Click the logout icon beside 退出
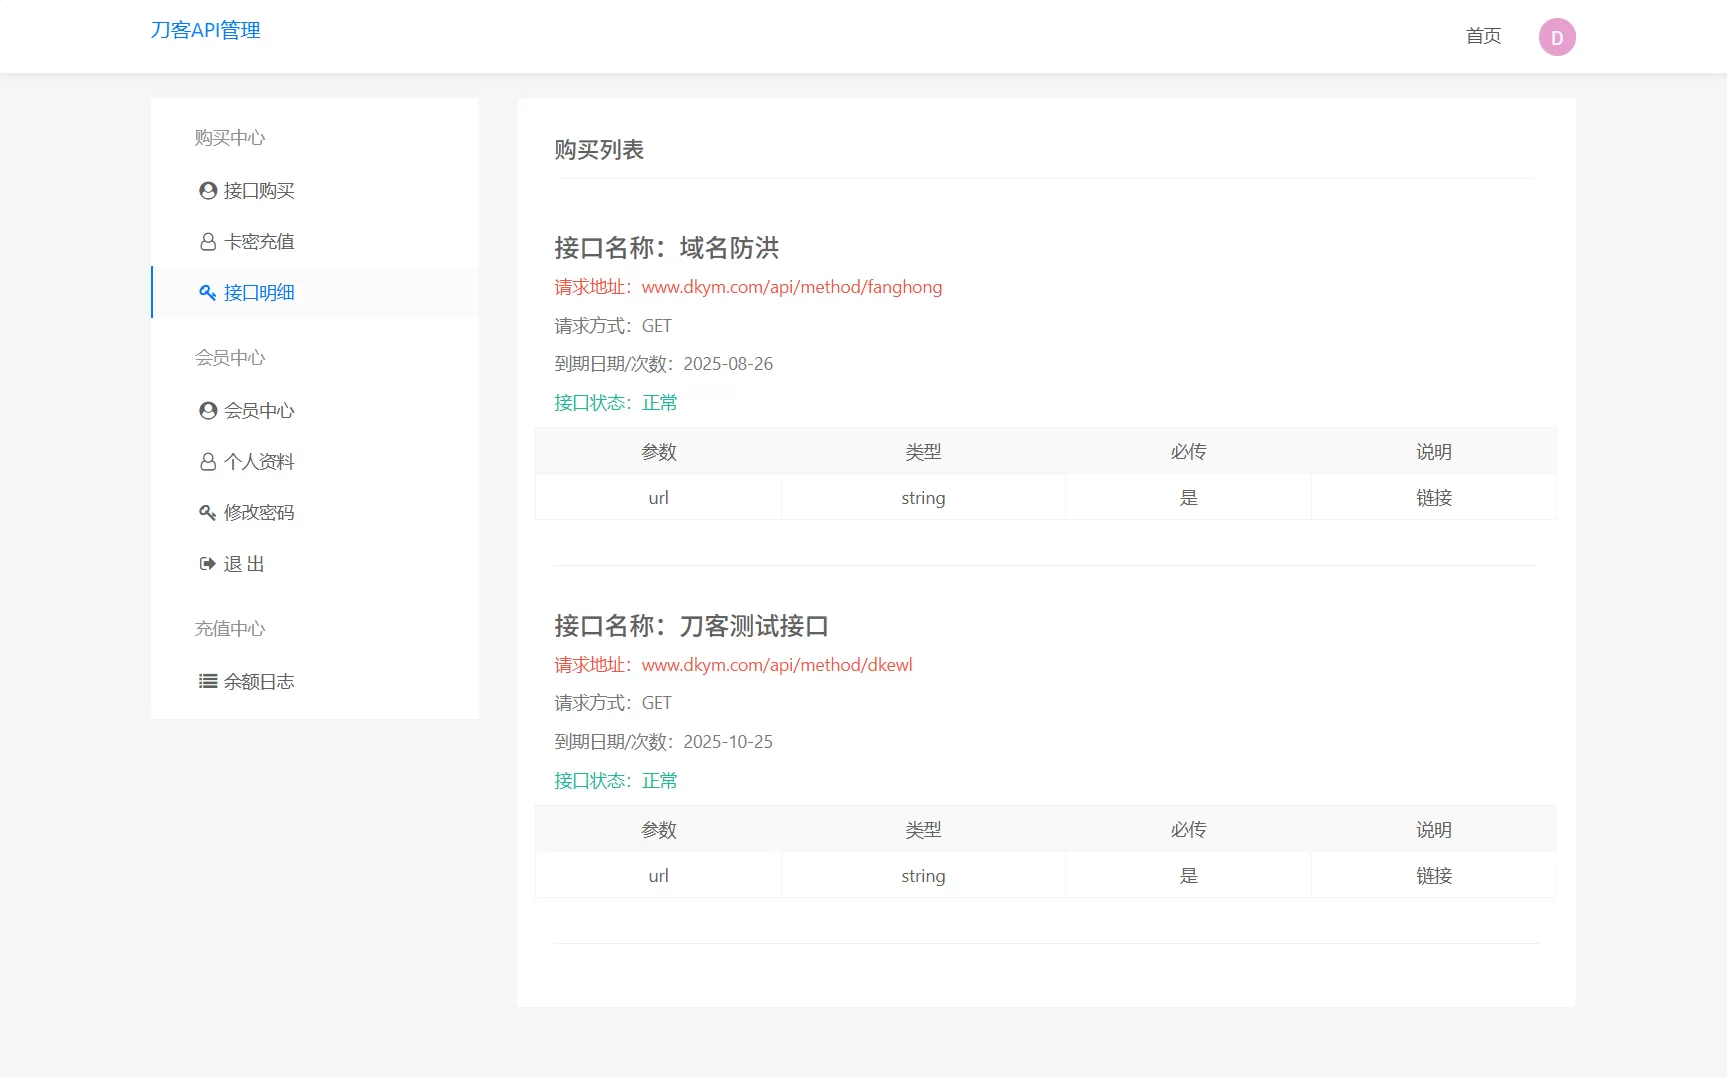1727x1077 pixels. pos(207,563)
